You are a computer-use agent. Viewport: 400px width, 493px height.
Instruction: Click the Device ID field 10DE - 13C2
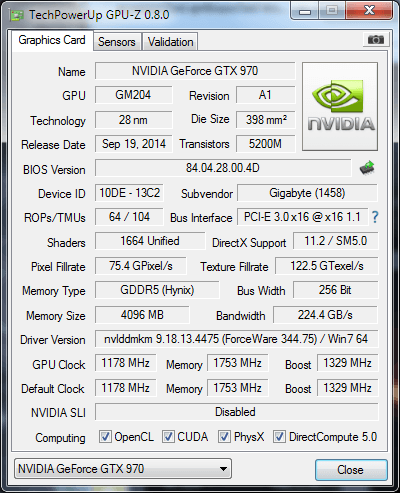(x=129, y=193)
